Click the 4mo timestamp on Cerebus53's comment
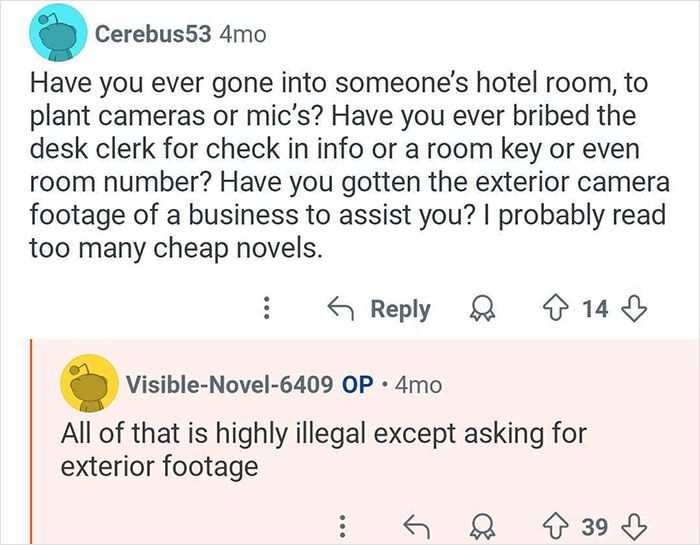The width and height of the screenshot is (700, 545). [242, 33]
